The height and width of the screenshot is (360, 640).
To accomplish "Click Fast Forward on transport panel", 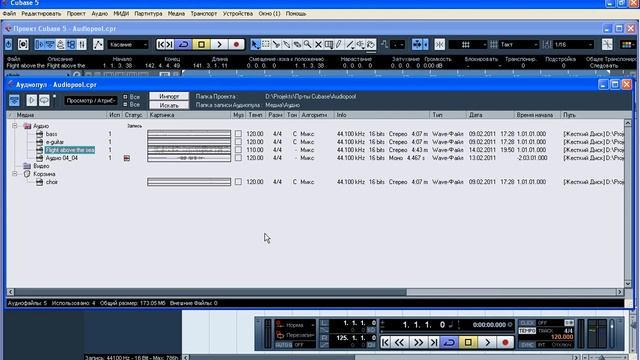I will tap(418, 342).
